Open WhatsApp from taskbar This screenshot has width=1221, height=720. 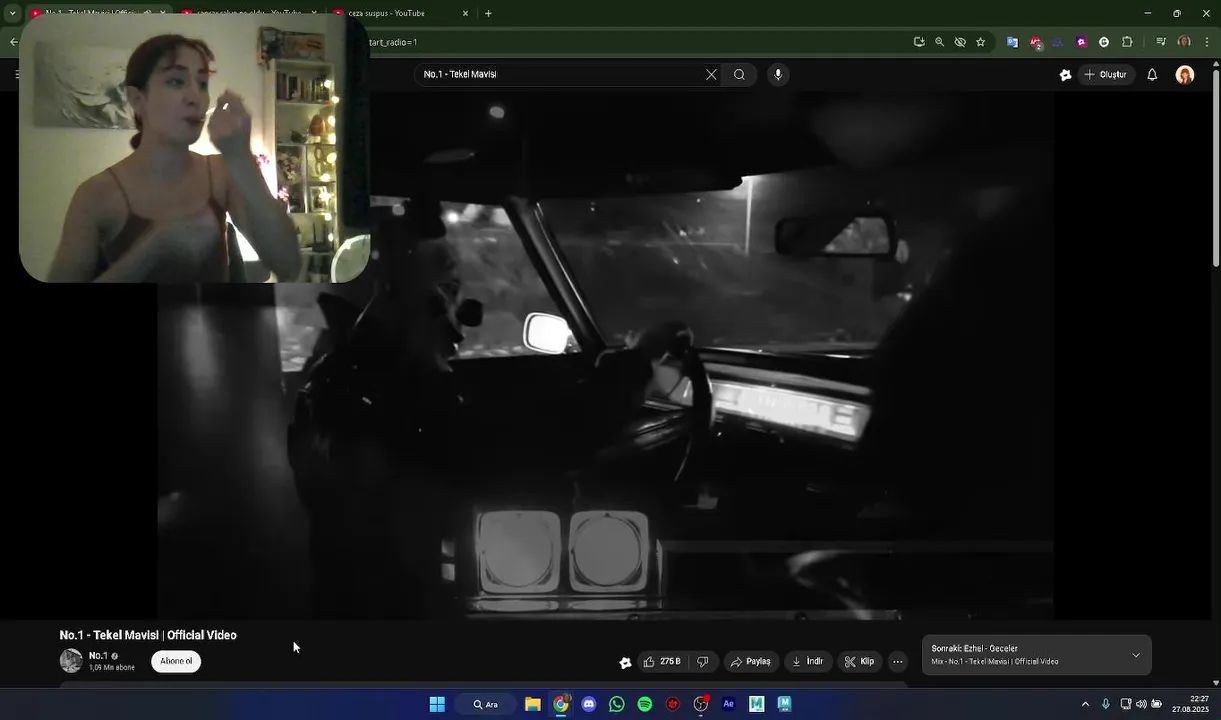tap(617, 704)
